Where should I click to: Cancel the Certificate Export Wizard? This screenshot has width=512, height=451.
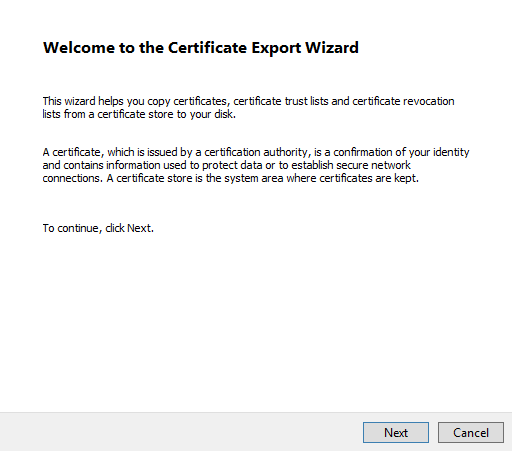point(471,433)
